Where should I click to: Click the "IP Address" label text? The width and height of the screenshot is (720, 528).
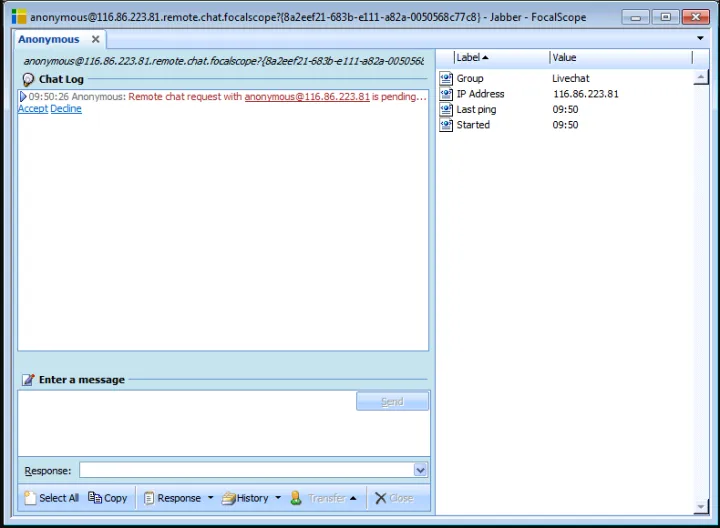pyautogui.click(x=480, y=94)
